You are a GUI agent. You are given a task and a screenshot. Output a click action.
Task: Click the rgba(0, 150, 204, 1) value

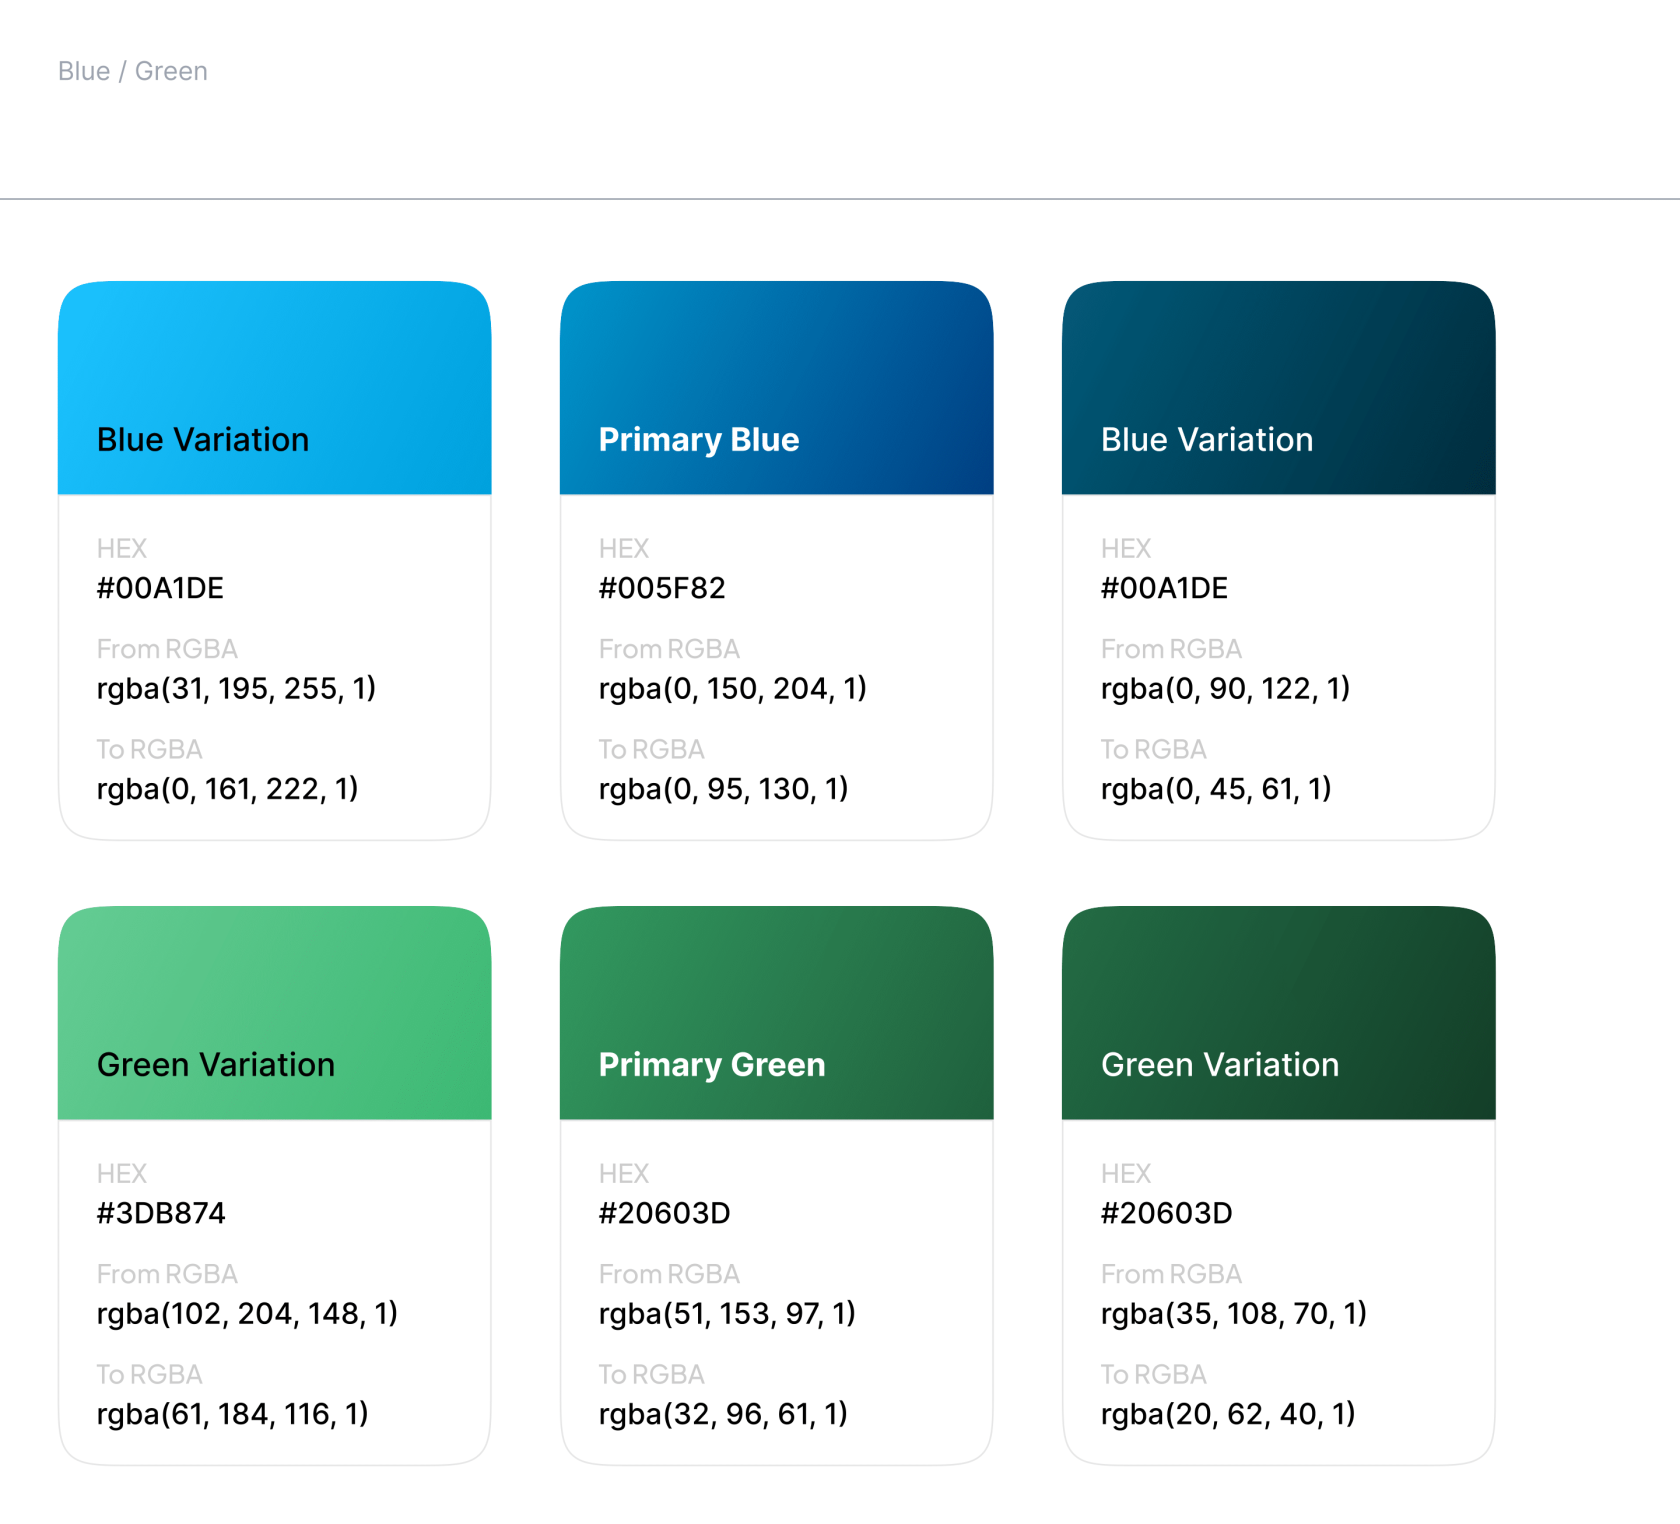732,688
